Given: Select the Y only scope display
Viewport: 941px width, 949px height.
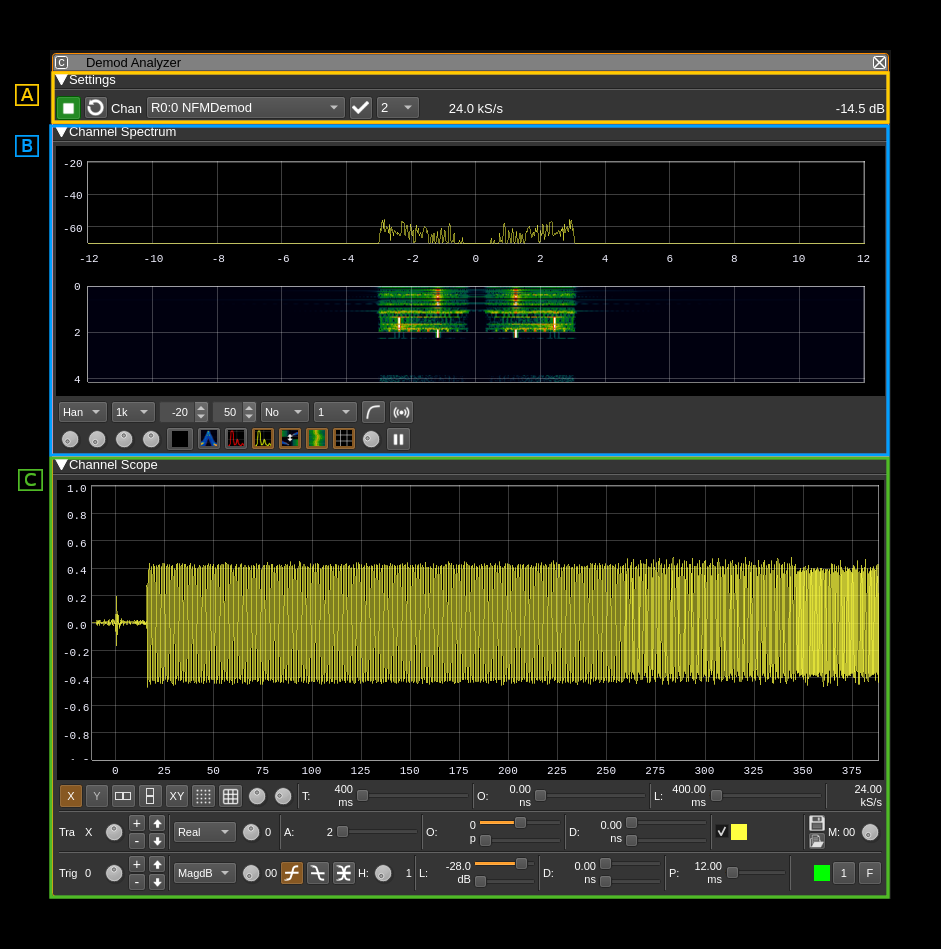Looking at the screenshot, I should coord(97,796).
